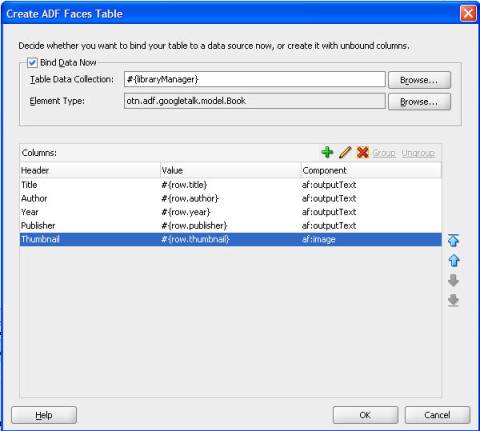Move selected column to top arrow

453,240
